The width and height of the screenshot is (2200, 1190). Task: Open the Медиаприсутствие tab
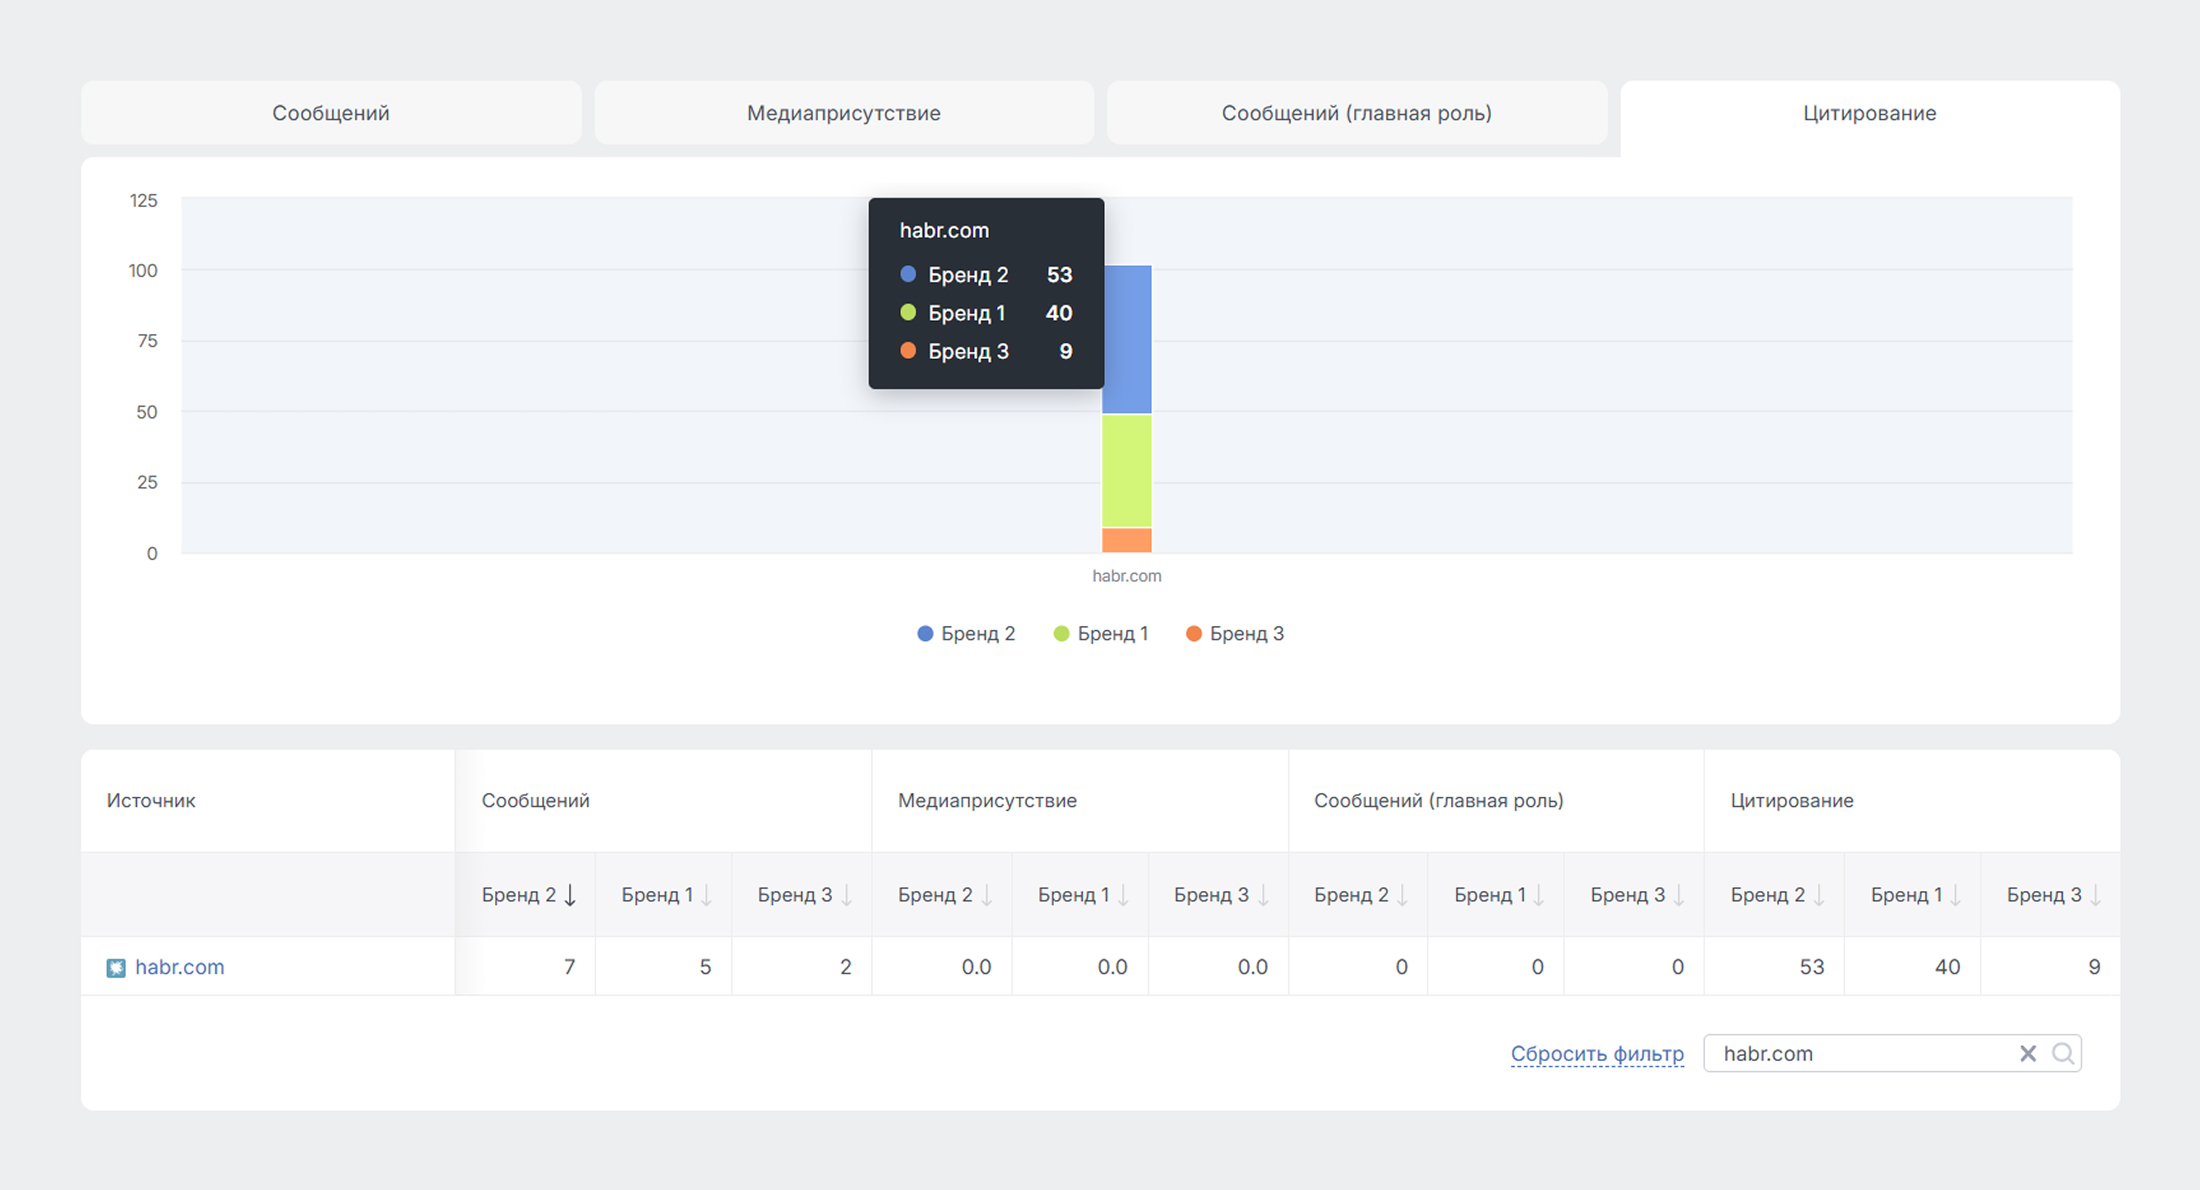click(x=843, y=113)
